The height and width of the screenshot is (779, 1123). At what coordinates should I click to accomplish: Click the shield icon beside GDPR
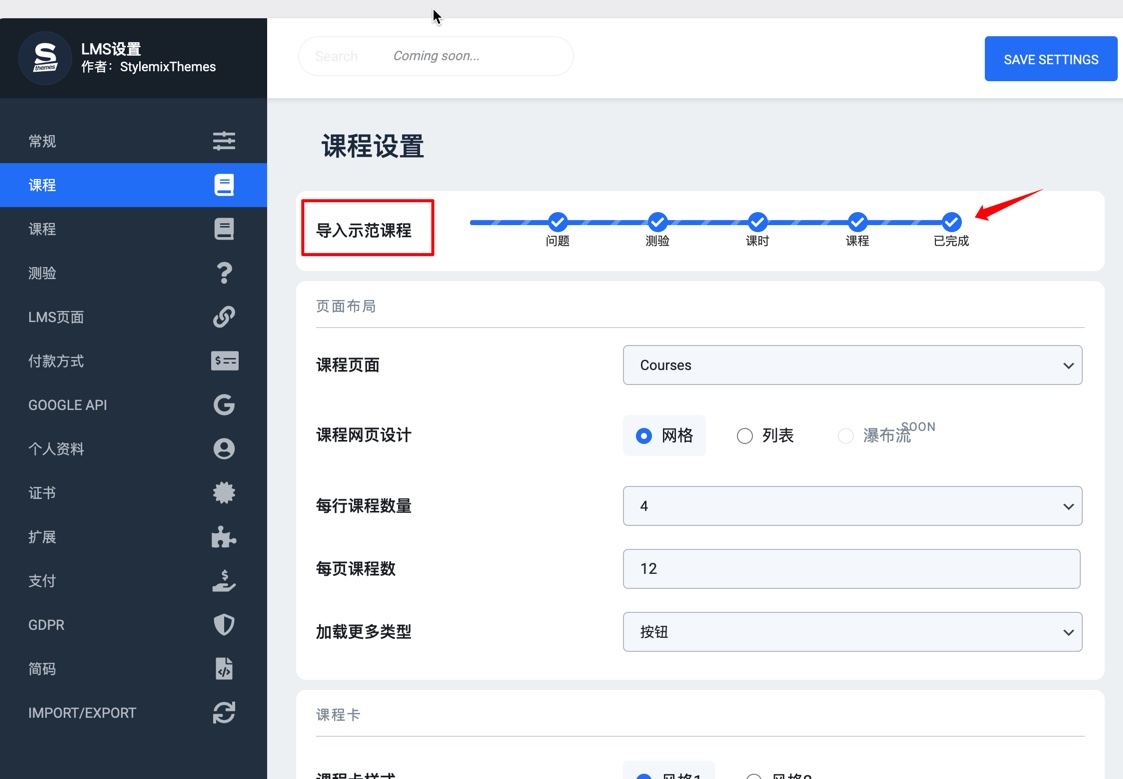pyautogui.click(x=224, y=624)
